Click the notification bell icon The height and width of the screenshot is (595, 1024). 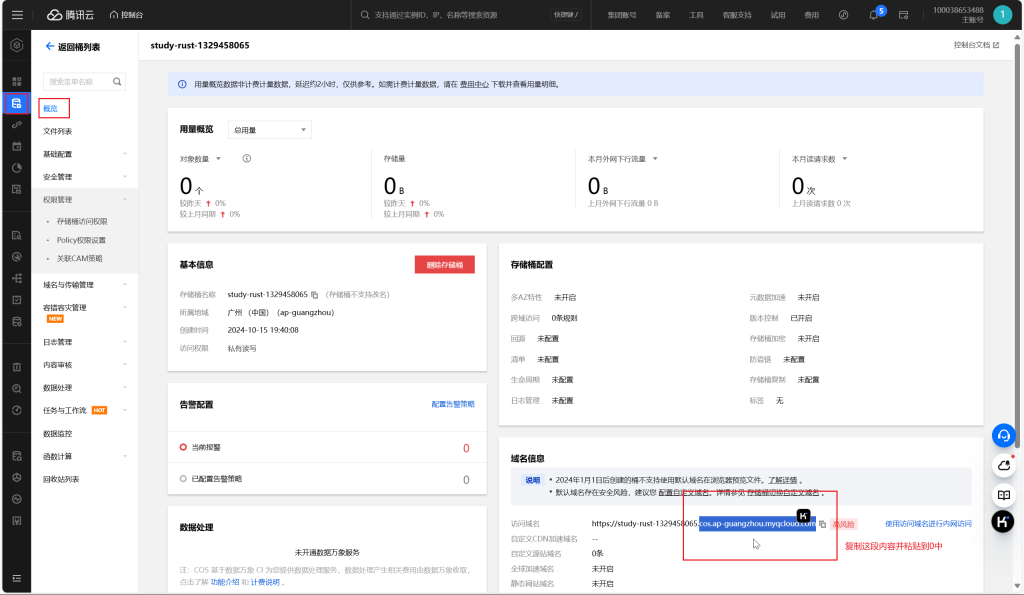pos(873,15)
